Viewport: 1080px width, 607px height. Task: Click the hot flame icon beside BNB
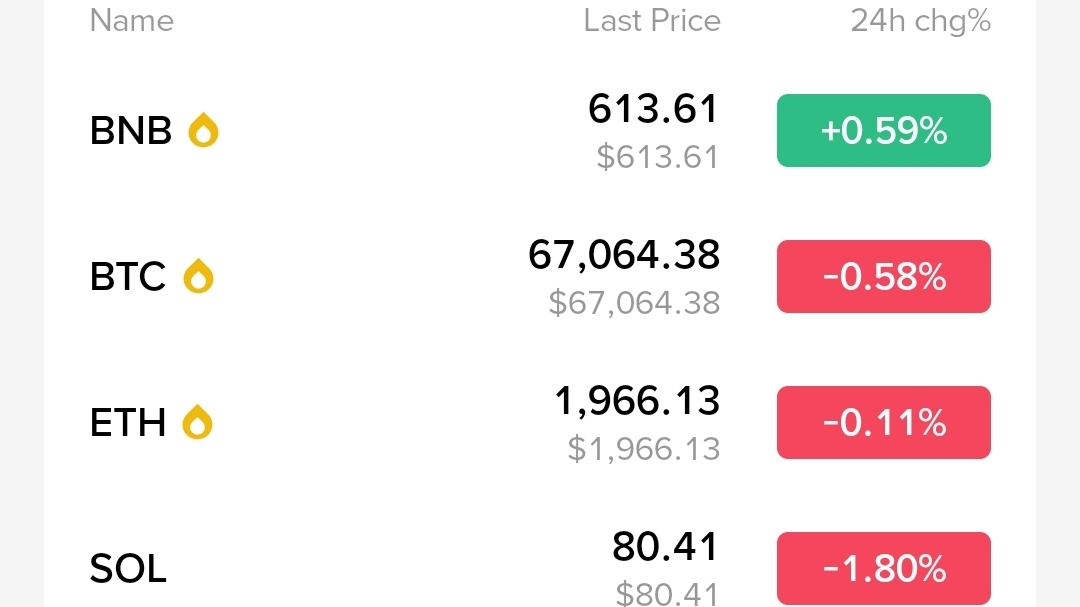tap(204, 130)
